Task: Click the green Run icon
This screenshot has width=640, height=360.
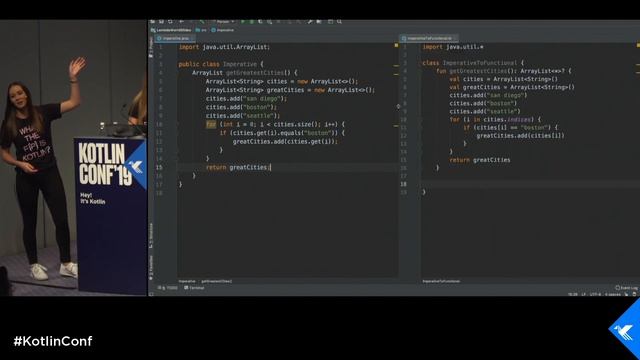Action: [x=242, y=22]
